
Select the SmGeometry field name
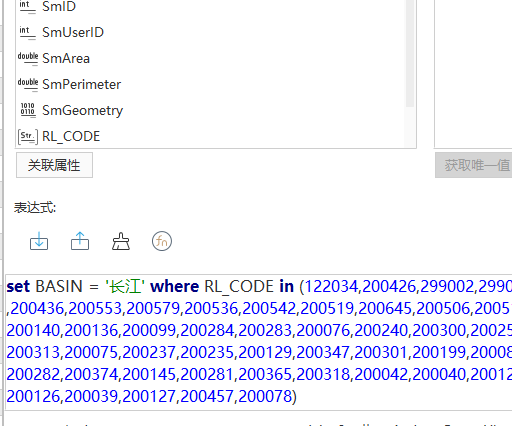click(82, 110)
